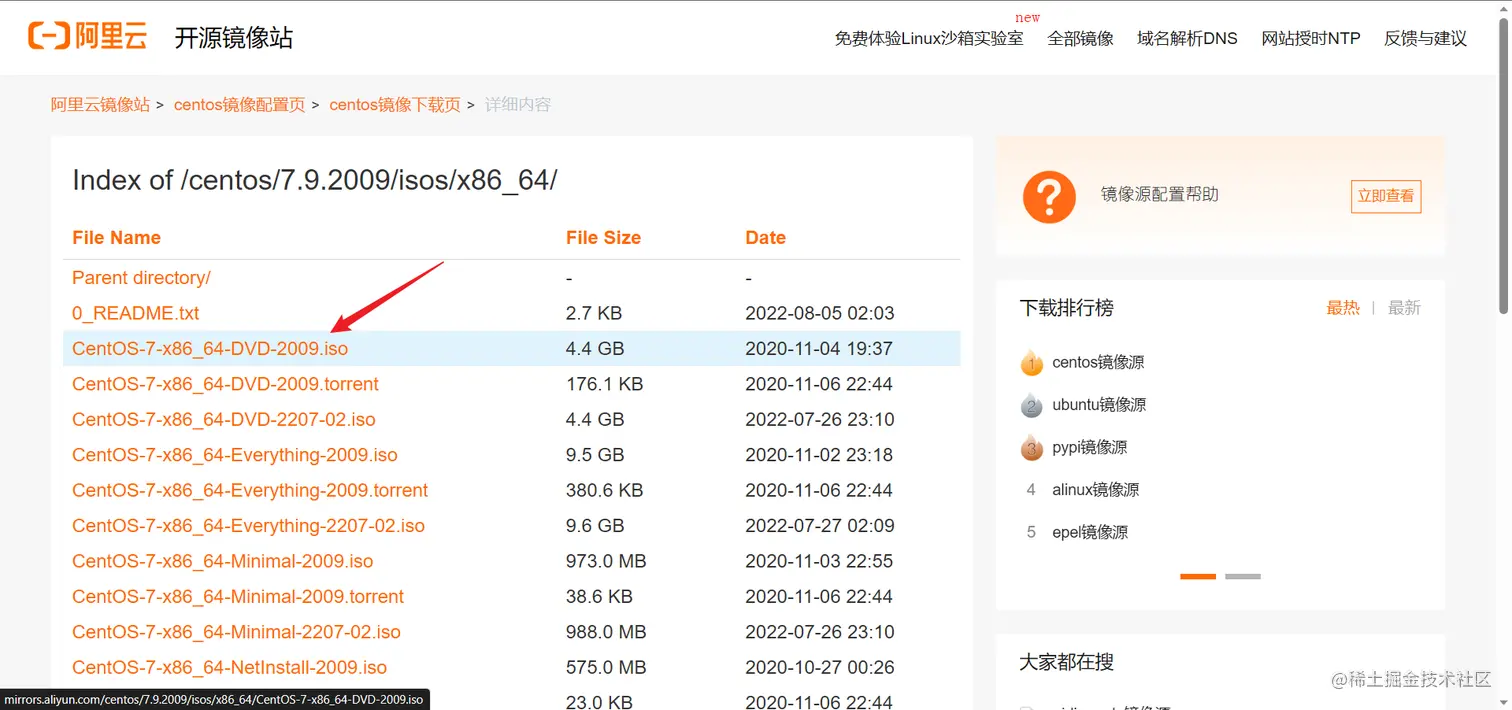Download CentOS-7-x86_64-DVD-2009.iso

pyautogui.click(x=210, y=349)
